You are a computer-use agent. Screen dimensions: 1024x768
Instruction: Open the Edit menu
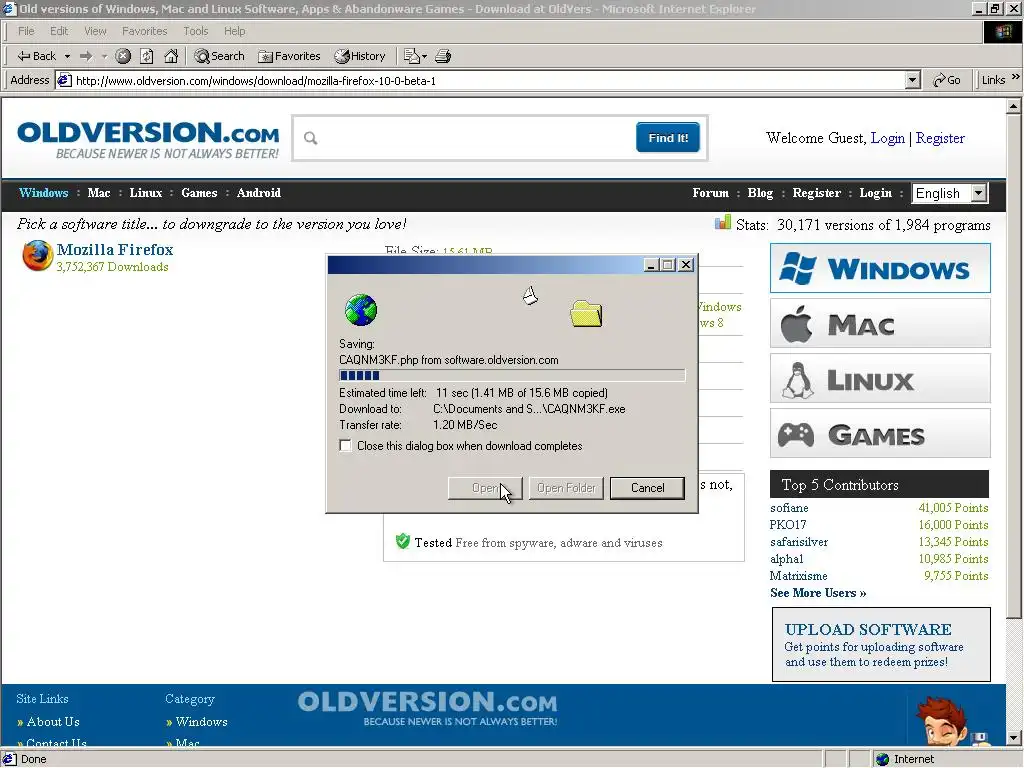coord(59,31)
